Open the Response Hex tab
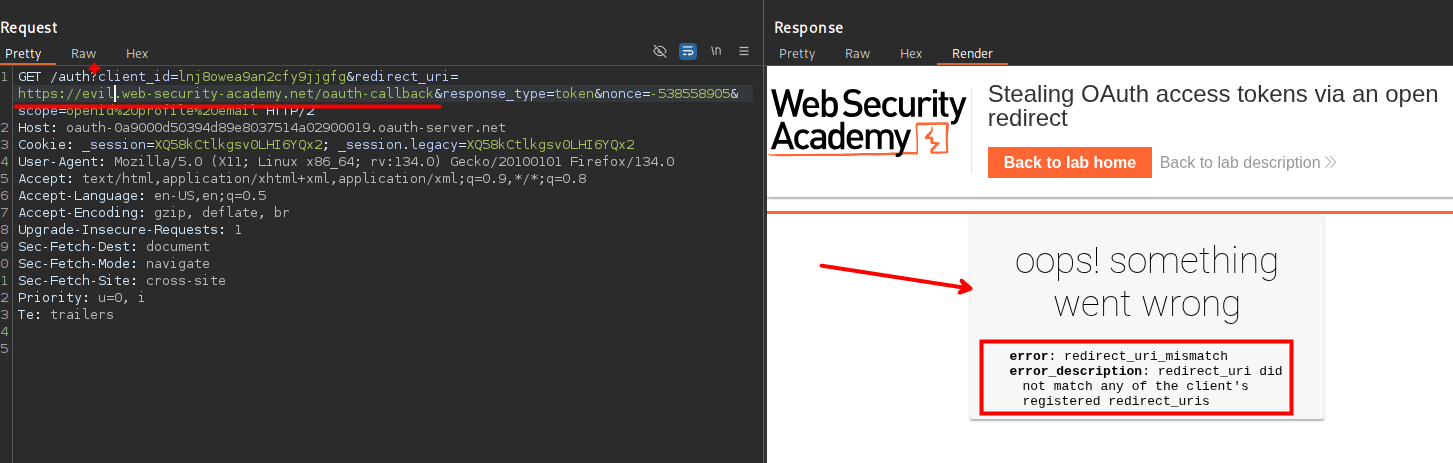1453x463 pixels. (911, 54)
